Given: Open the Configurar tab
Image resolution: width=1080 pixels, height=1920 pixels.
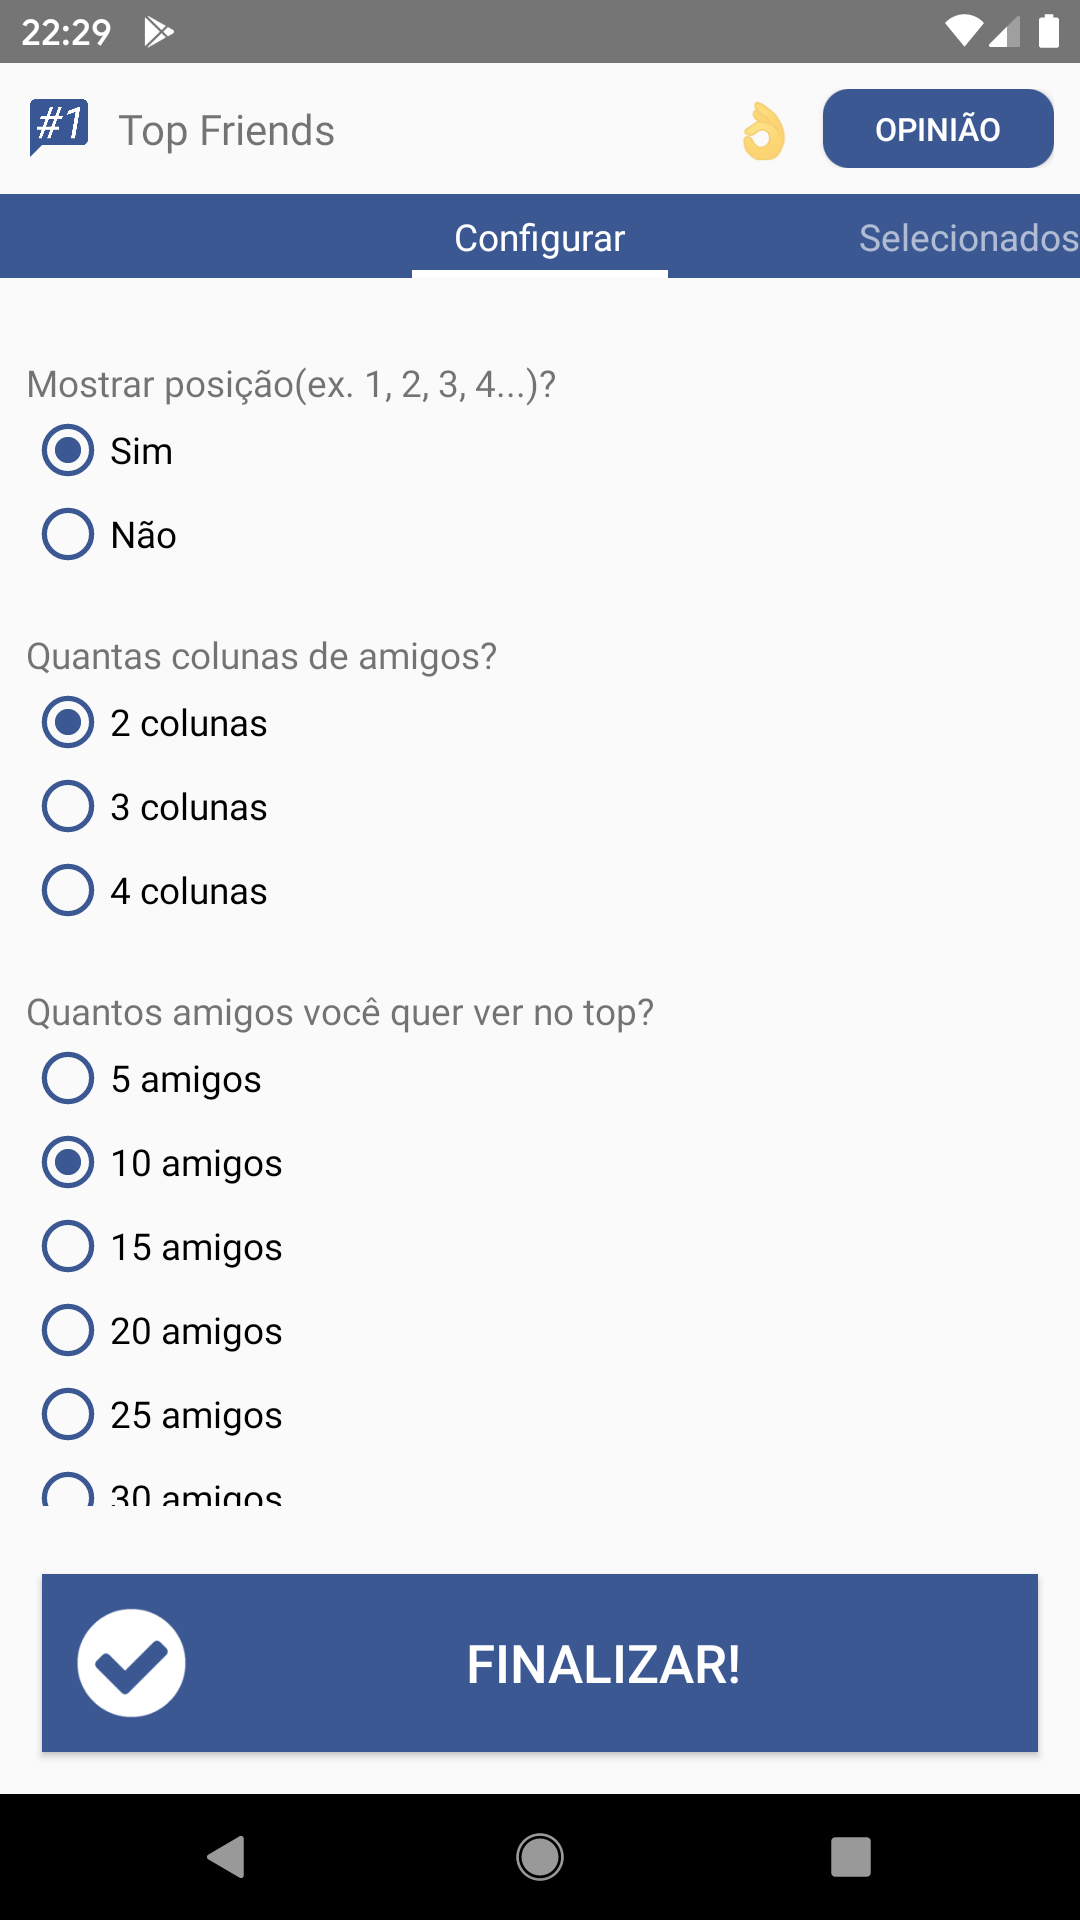Looking at the screenshot, I should pos(540,238).
